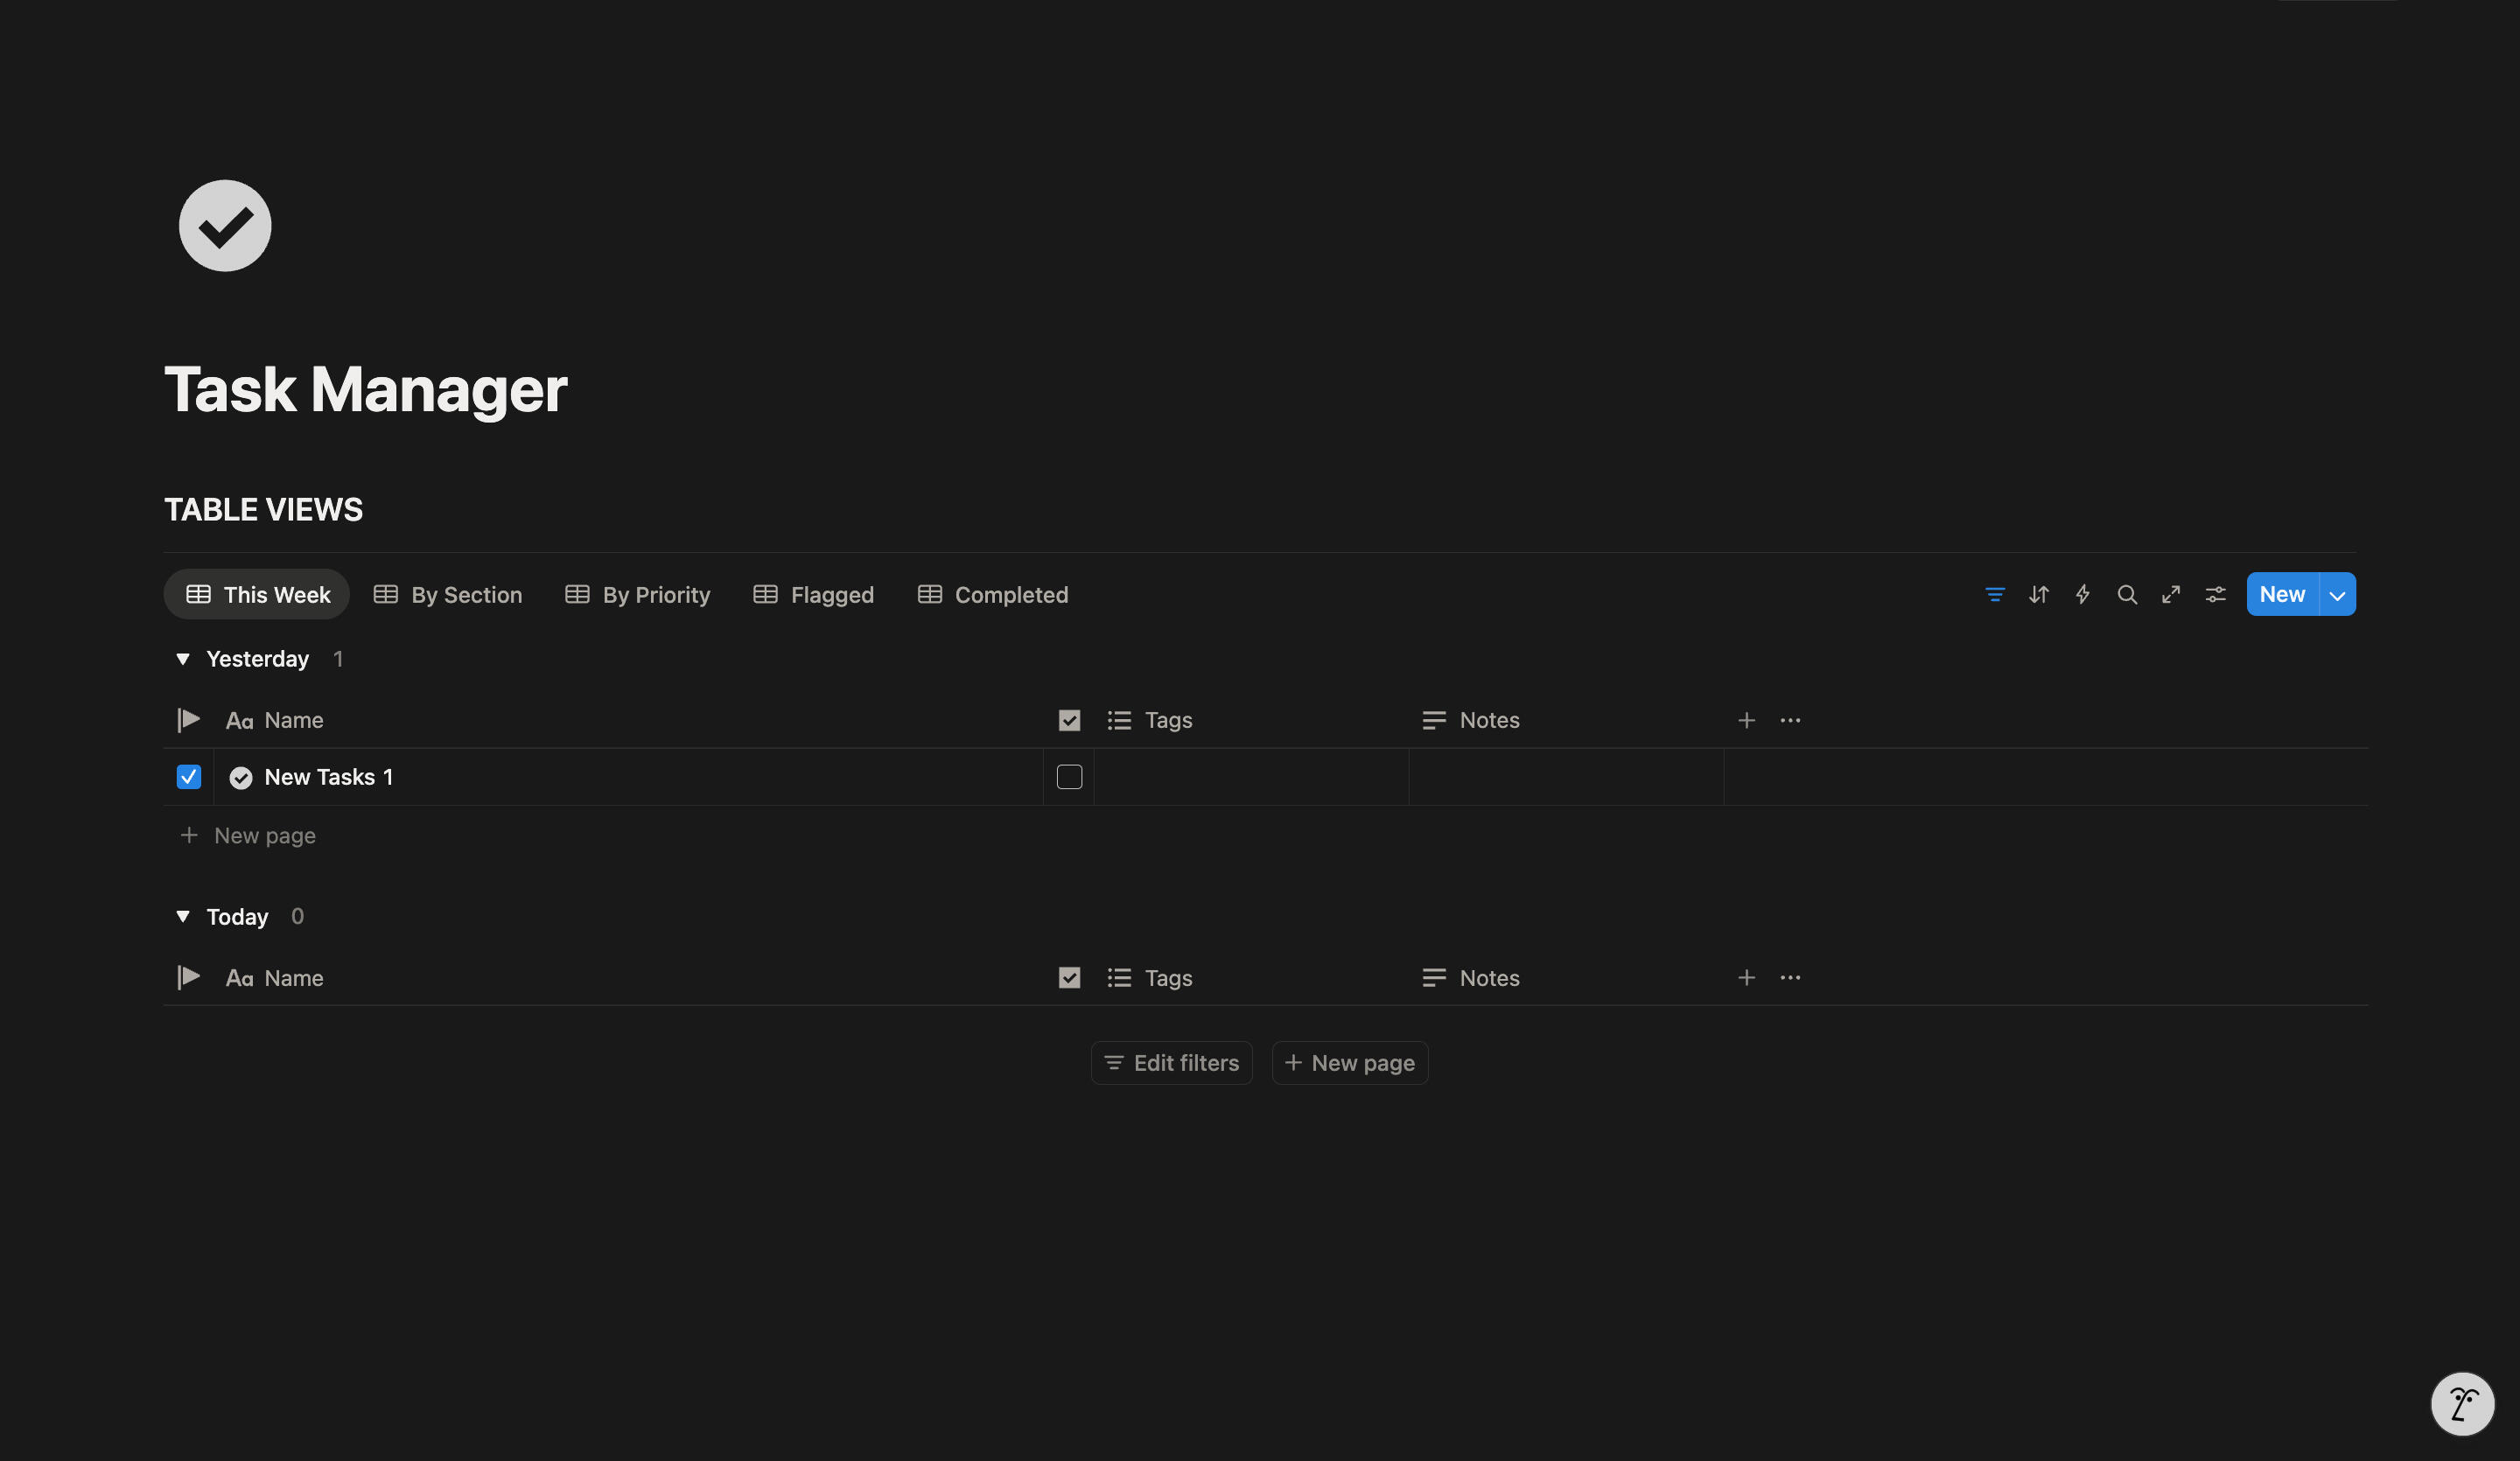Open the database in full page
This screenshot has width=2520, height=1461.
click(2170, 595)
